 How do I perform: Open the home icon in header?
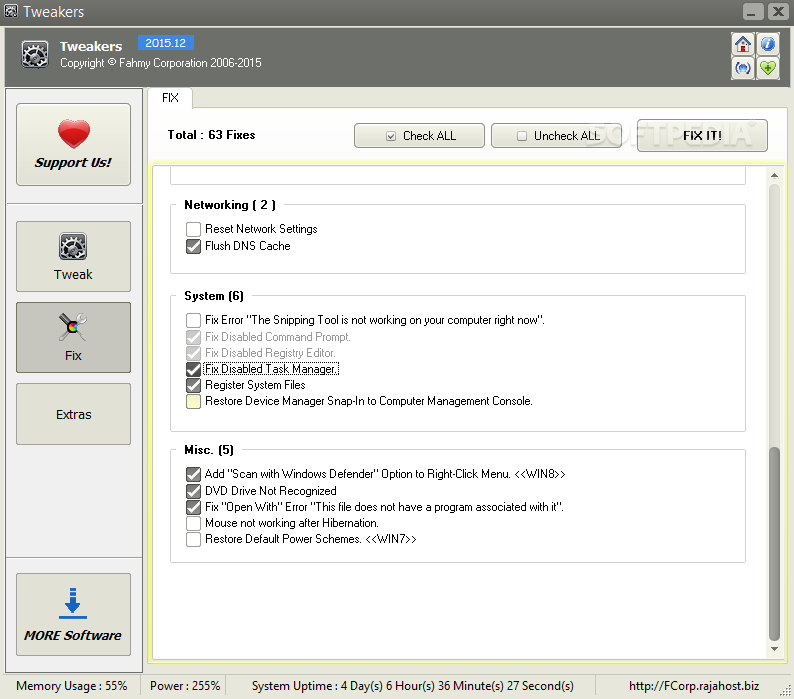[742, 44]
